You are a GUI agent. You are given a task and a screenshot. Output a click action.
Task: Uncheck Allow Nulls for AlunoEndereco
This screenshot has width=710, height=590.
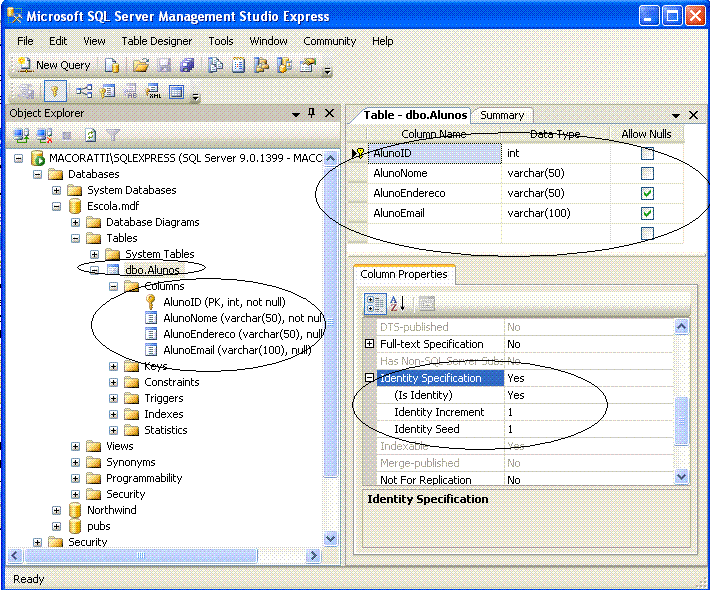pos(647,193)
